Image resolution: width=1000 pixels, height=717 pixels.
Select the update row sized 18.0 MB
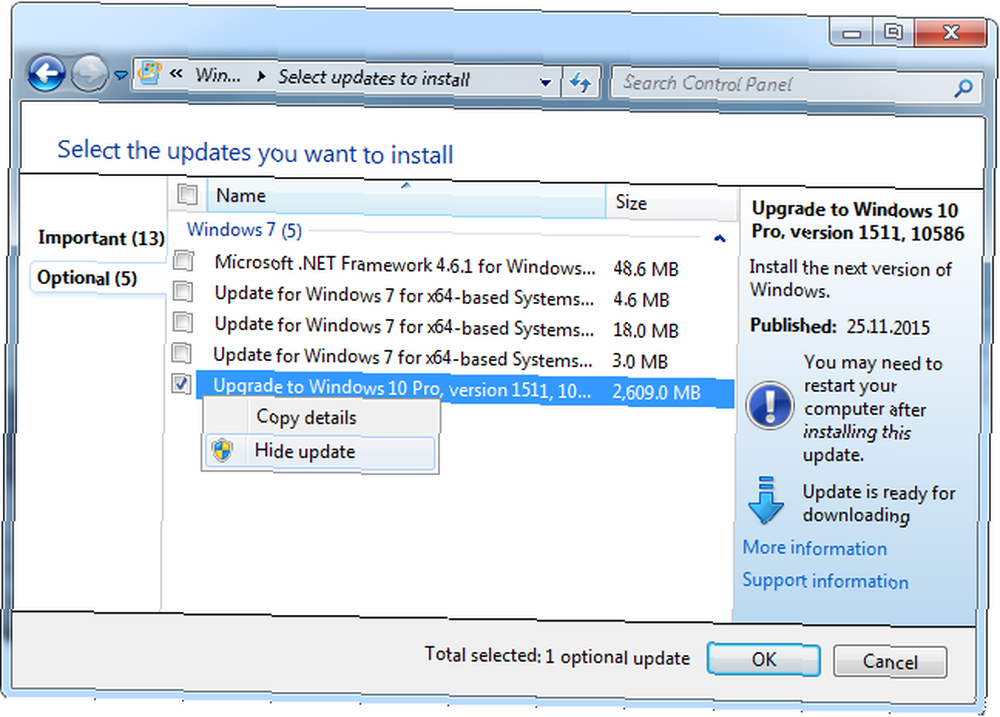tap(453, 327)
